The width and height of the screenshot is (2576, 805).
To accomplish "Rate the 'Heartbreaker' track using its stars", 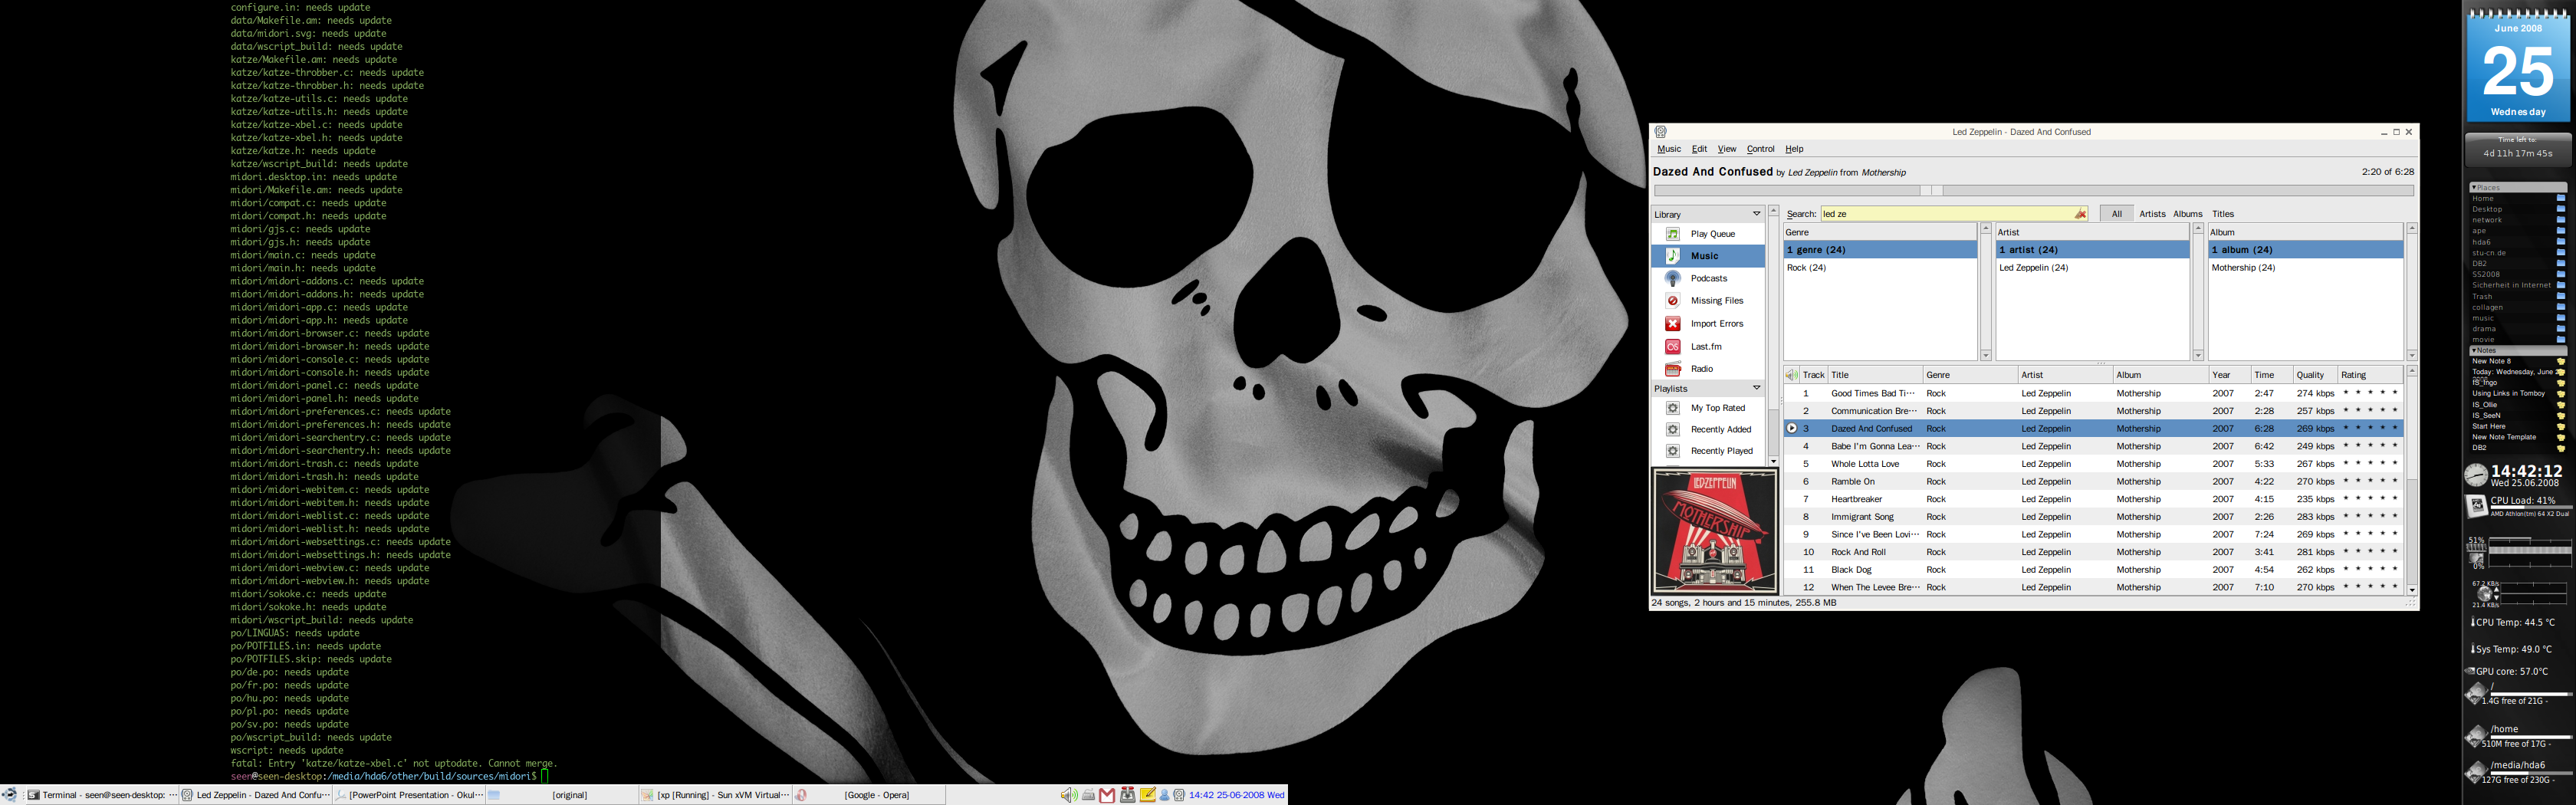I will (x=2370, y=499).
